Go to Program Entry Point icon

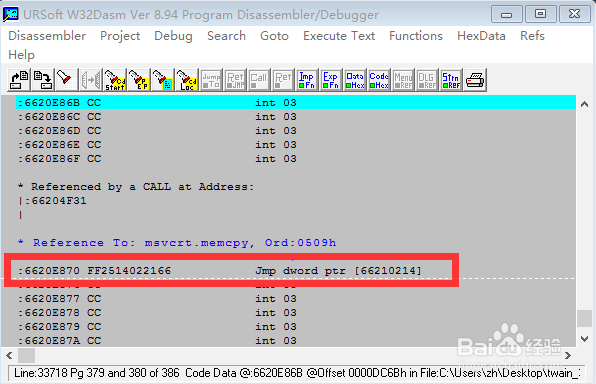pyautogui.click(x=138, y=80)
